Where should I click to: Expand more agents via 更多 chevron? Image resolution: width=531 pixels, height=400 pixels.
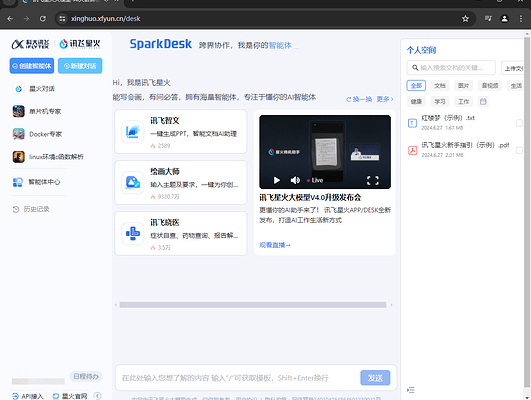pyautogui.click(x=385, y=99)
